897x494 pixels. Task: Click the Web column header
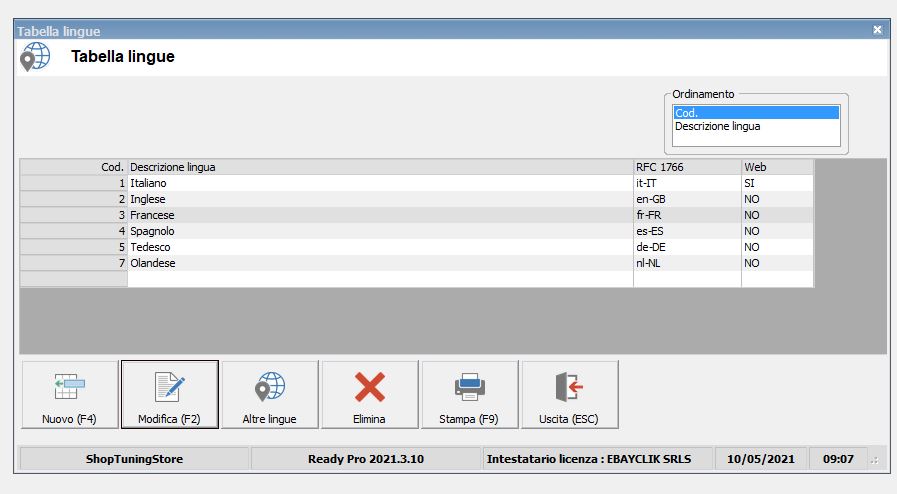[x=777, y=167]
